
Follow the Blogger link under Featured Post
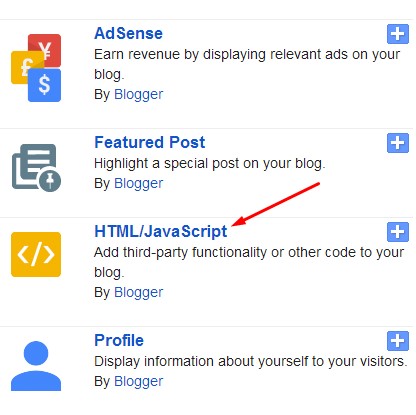138,183
